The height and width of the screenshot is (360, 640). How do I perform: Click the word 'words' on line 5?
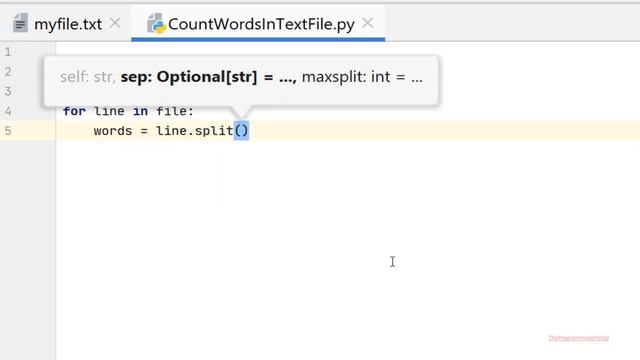click(x=113, y=131)
